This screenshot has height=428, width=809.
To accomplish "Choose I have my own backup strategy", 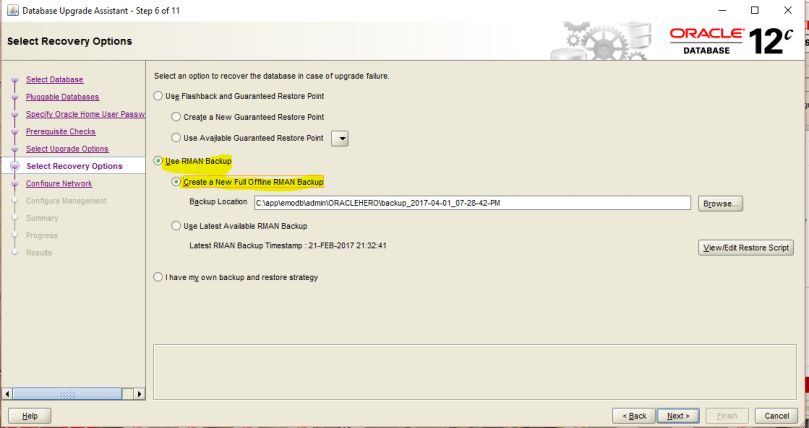I will tap(158, 277).
